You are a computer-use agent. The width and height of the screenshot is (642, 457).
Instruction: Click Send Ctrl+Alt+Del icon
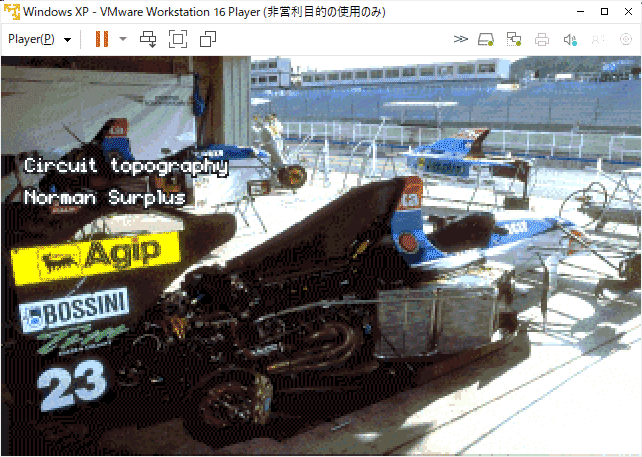tap(148, 39)
